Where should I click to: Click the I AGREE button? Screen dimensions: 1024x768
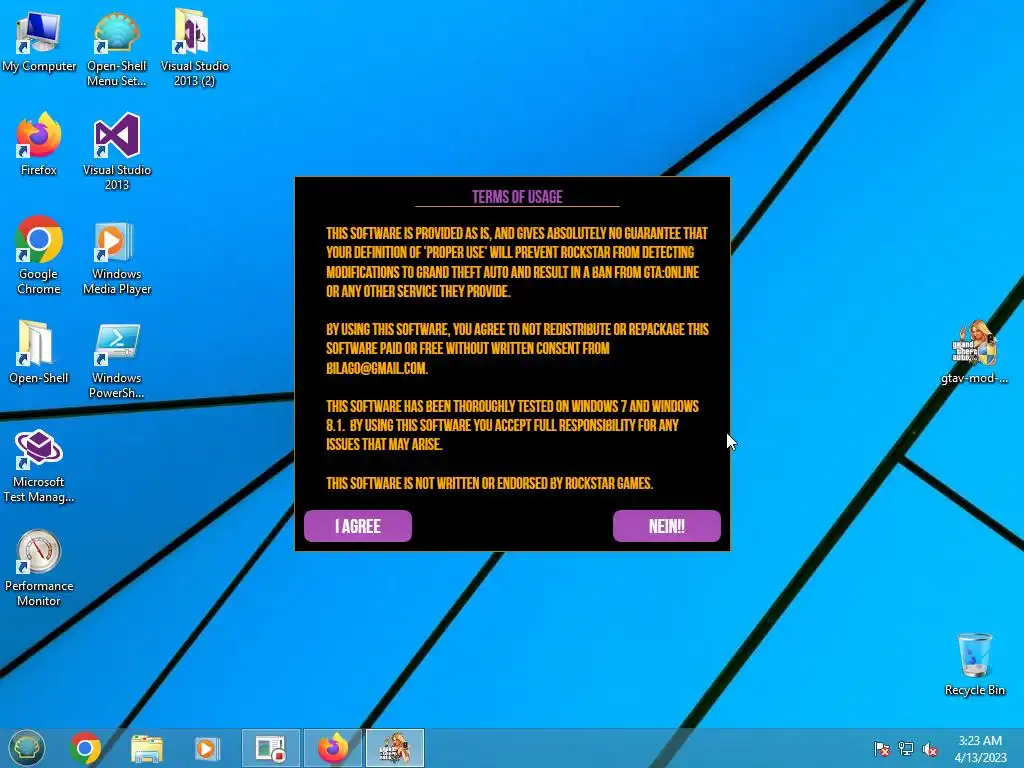358,526
